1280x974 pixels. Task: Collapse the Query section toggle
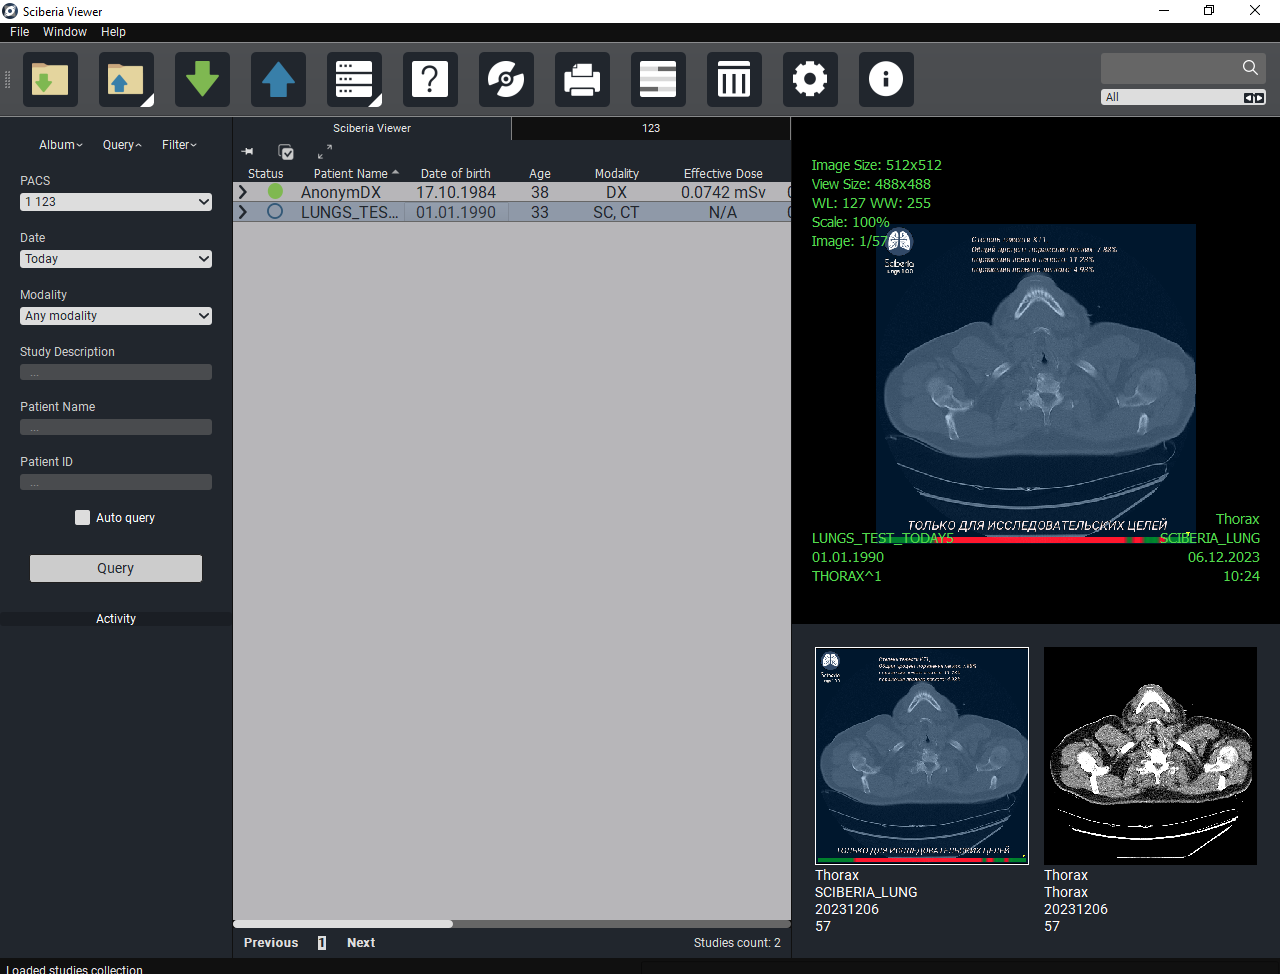pyautogui.click(x=122, y=145)
